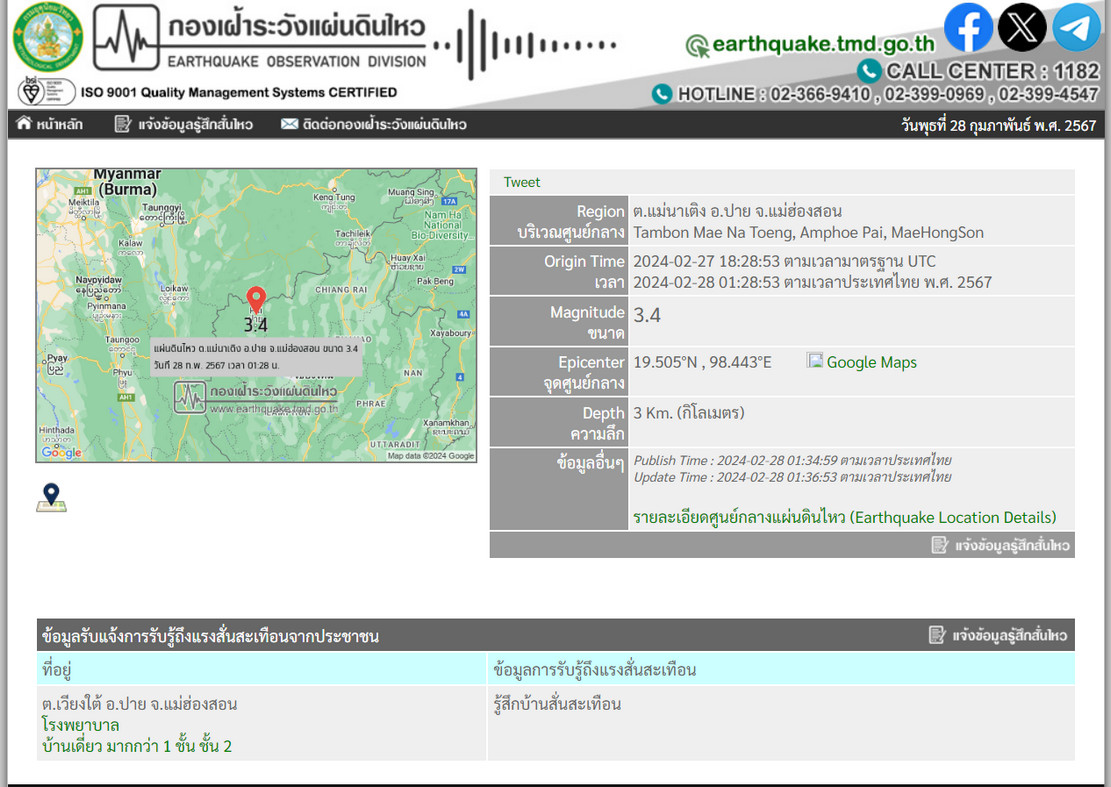Go to หน้าหลัก home menu item
The width and height of the screenshot is (1111, 787).
[x=50, y=125]
